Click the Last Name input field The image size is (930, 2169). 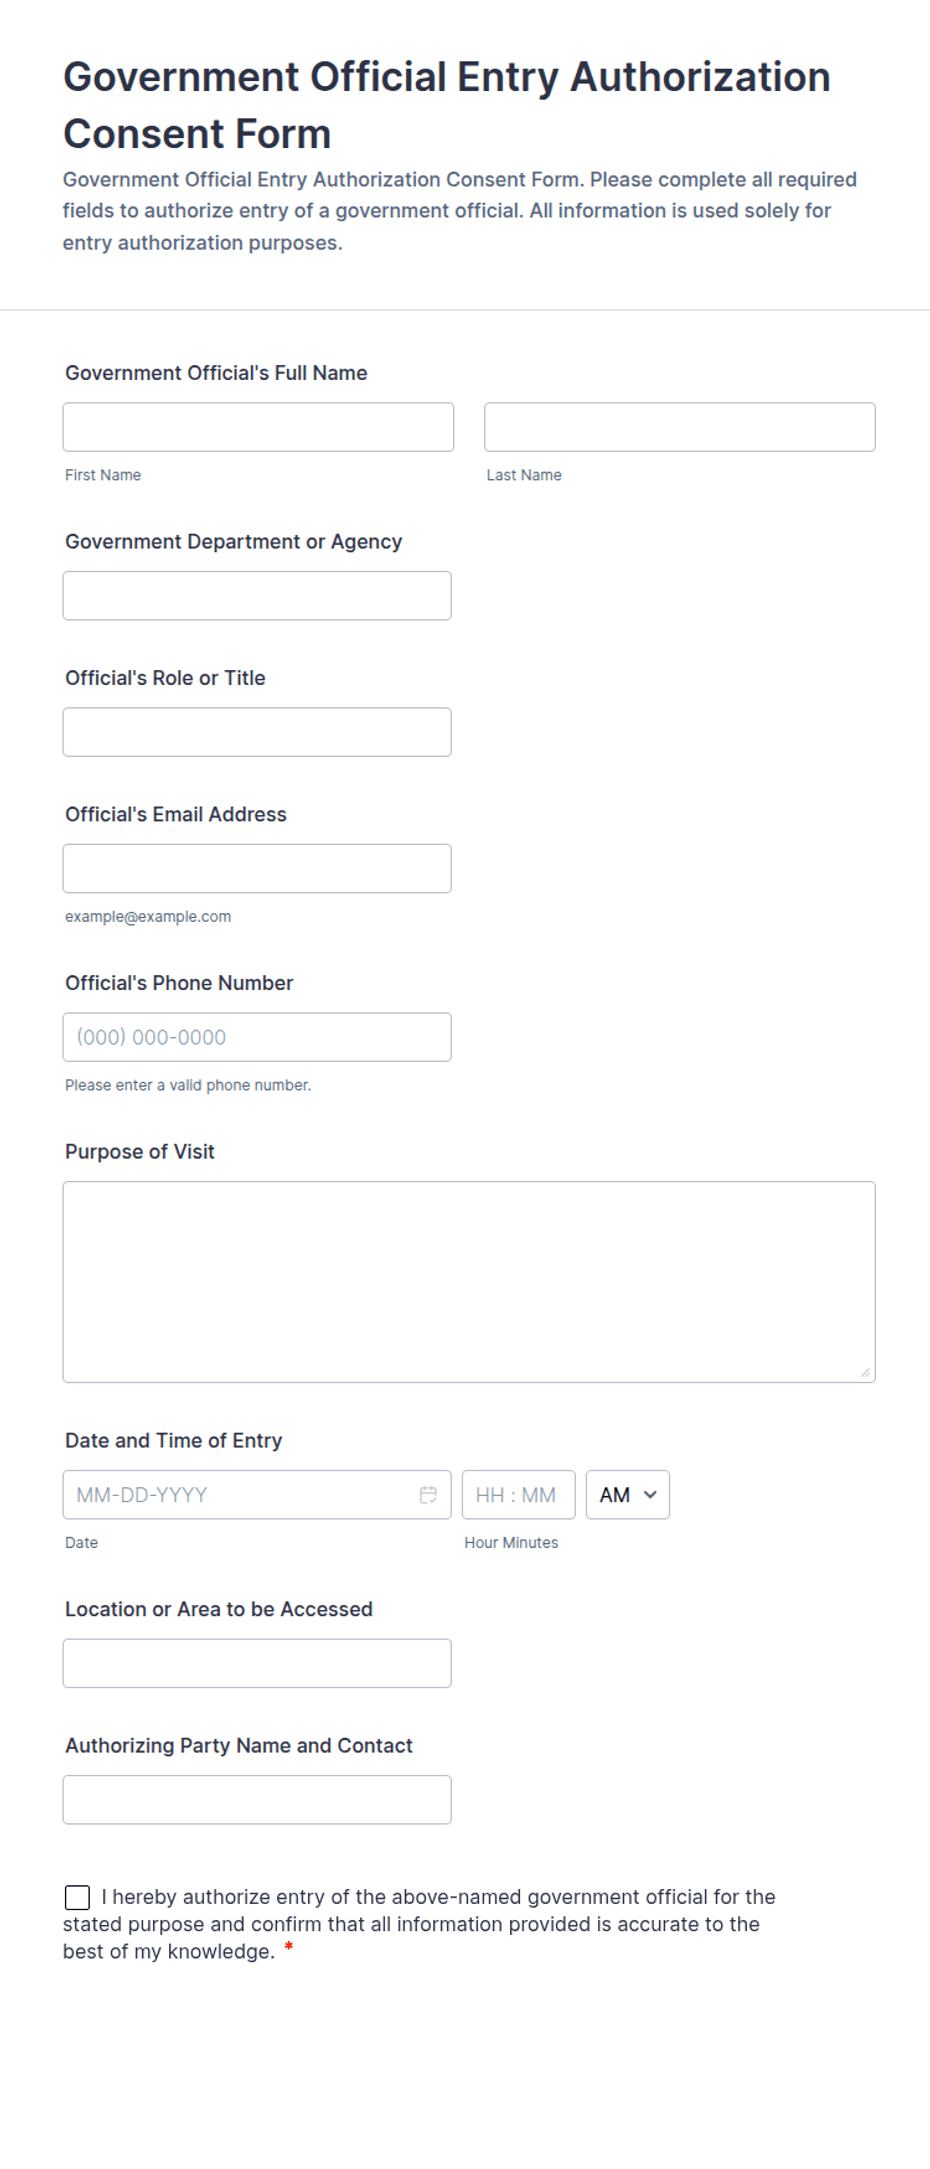pyautogui.click(x=679, y=427)
